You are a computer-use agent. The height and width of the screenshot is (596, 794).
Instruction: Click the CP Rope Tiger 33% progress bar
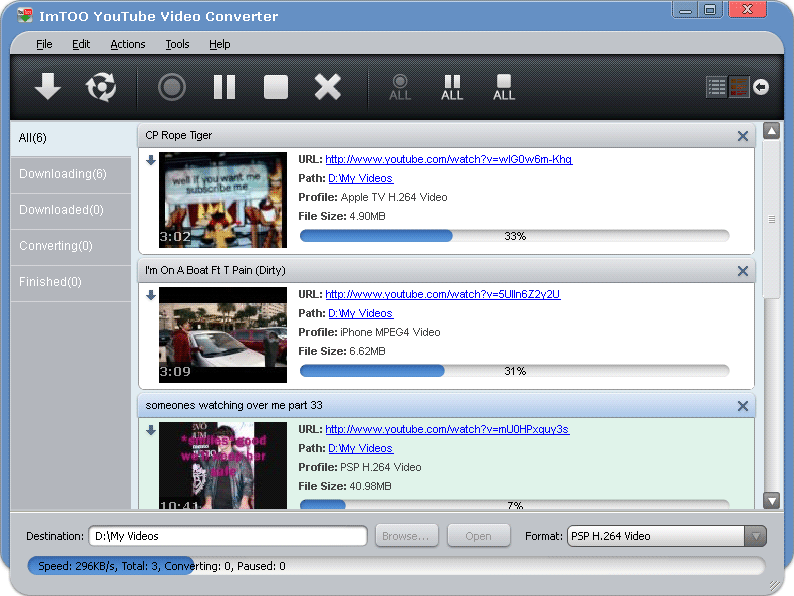[x=514, y=236]
